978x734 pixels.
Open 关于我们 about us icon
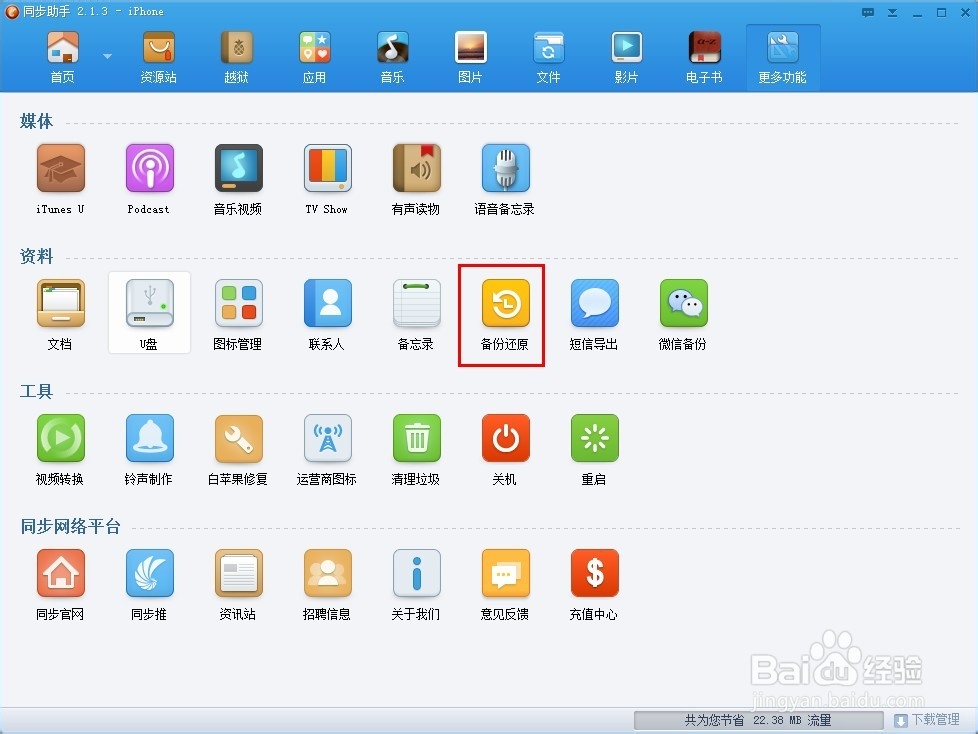click(x=417, y=573)
